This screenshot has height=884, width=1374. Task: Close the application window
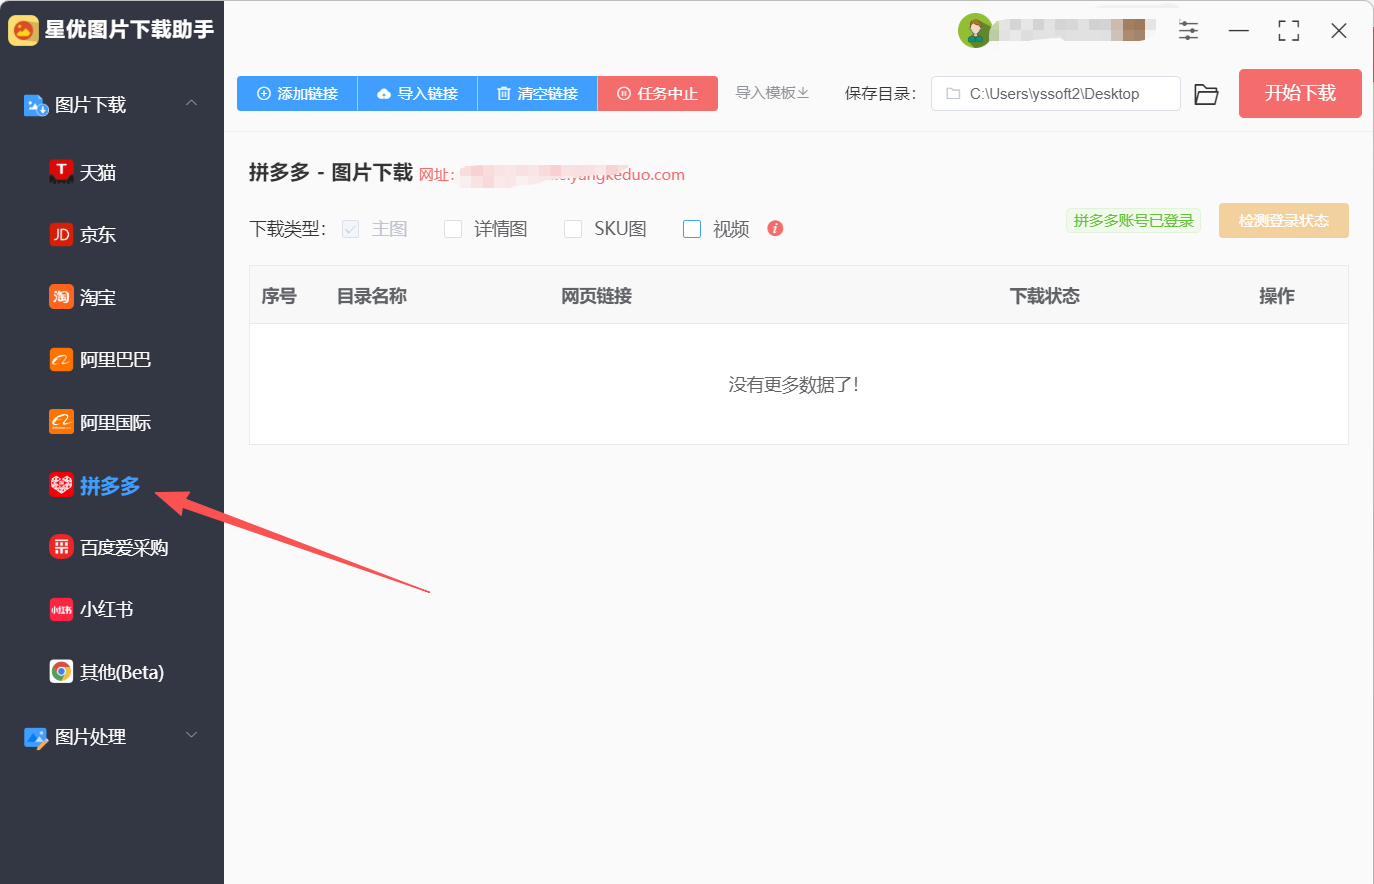[x=1339, y=31]
